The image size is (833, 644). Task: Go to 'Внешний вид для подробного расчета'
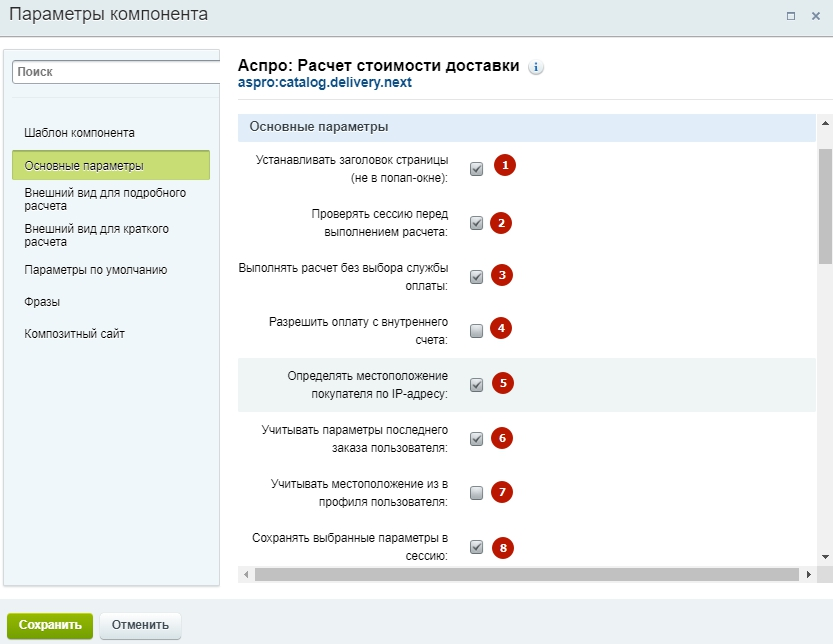click(105, 199)
